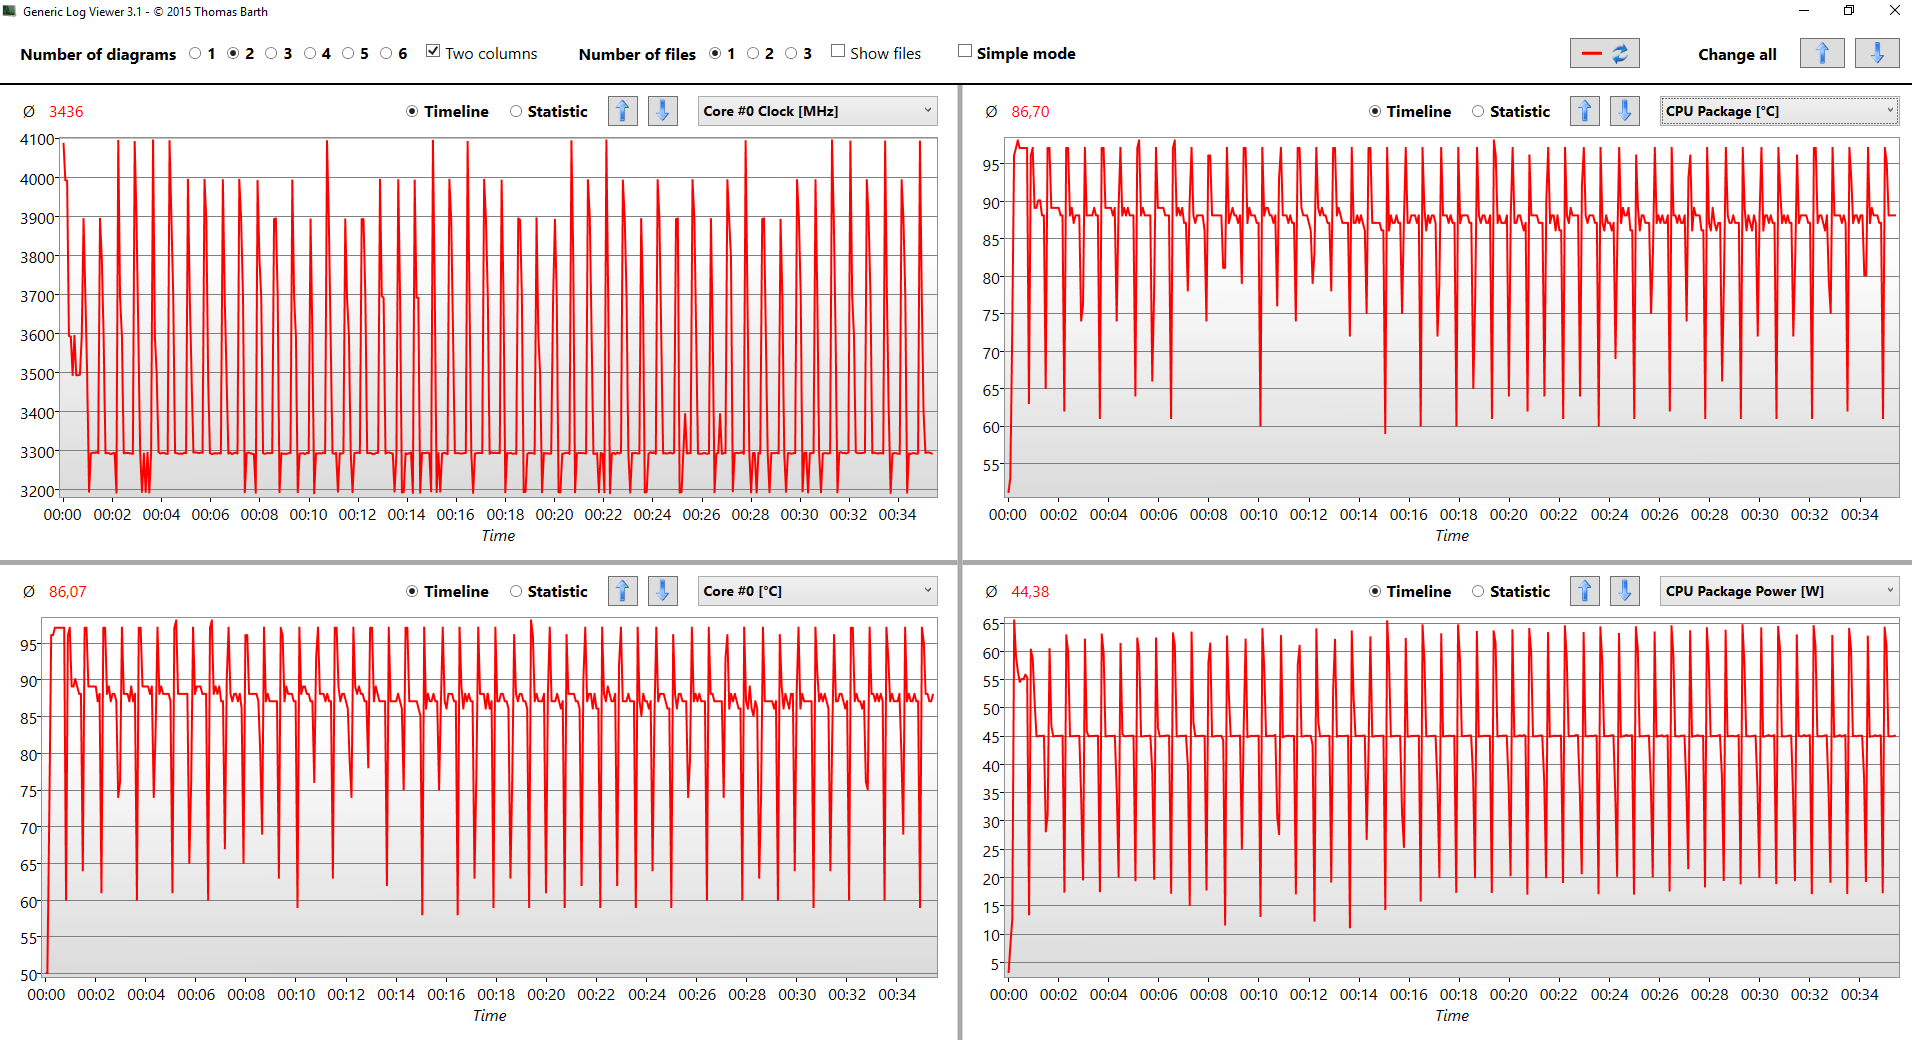Click down arrow in CPU Package Power panel

tap(1624, 591)
